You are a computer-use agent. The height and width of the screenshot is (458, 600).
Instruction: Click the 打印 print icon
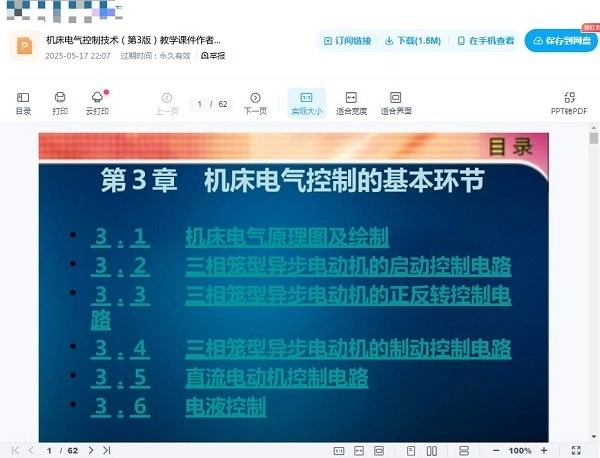60,102
